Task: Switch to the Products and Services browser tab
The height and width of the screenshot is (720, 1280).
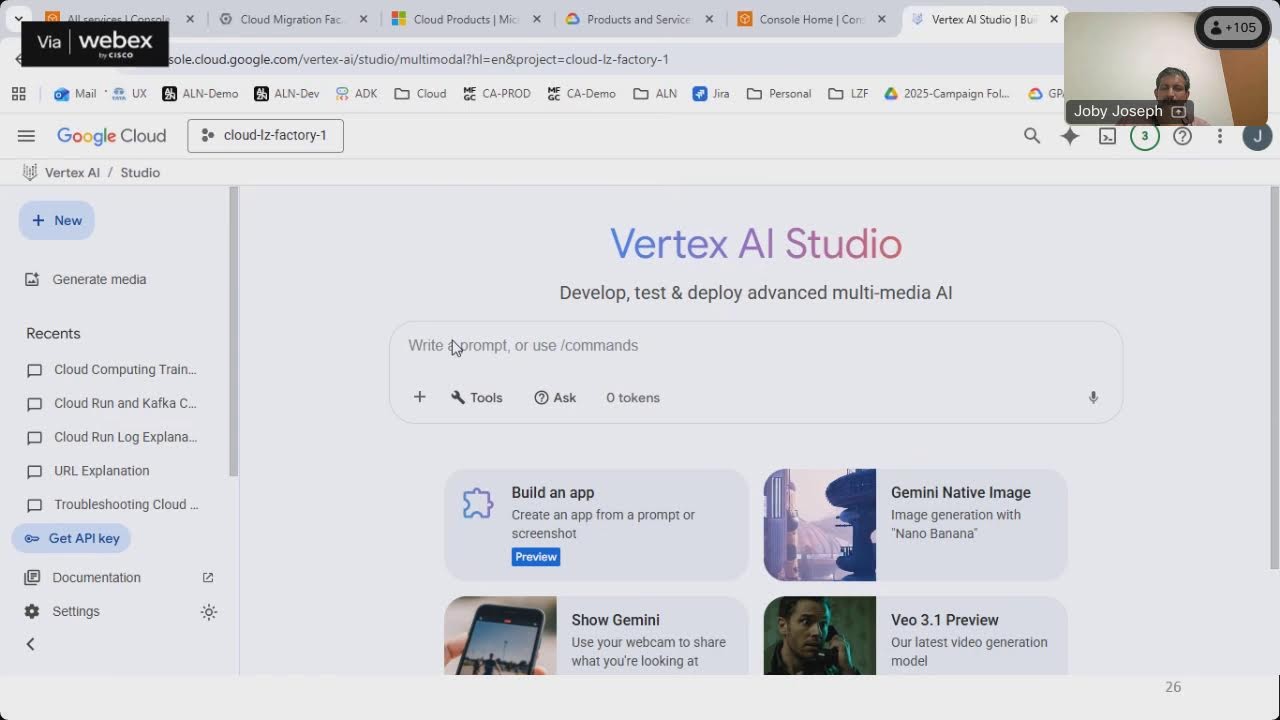Action: coord(638,19)
